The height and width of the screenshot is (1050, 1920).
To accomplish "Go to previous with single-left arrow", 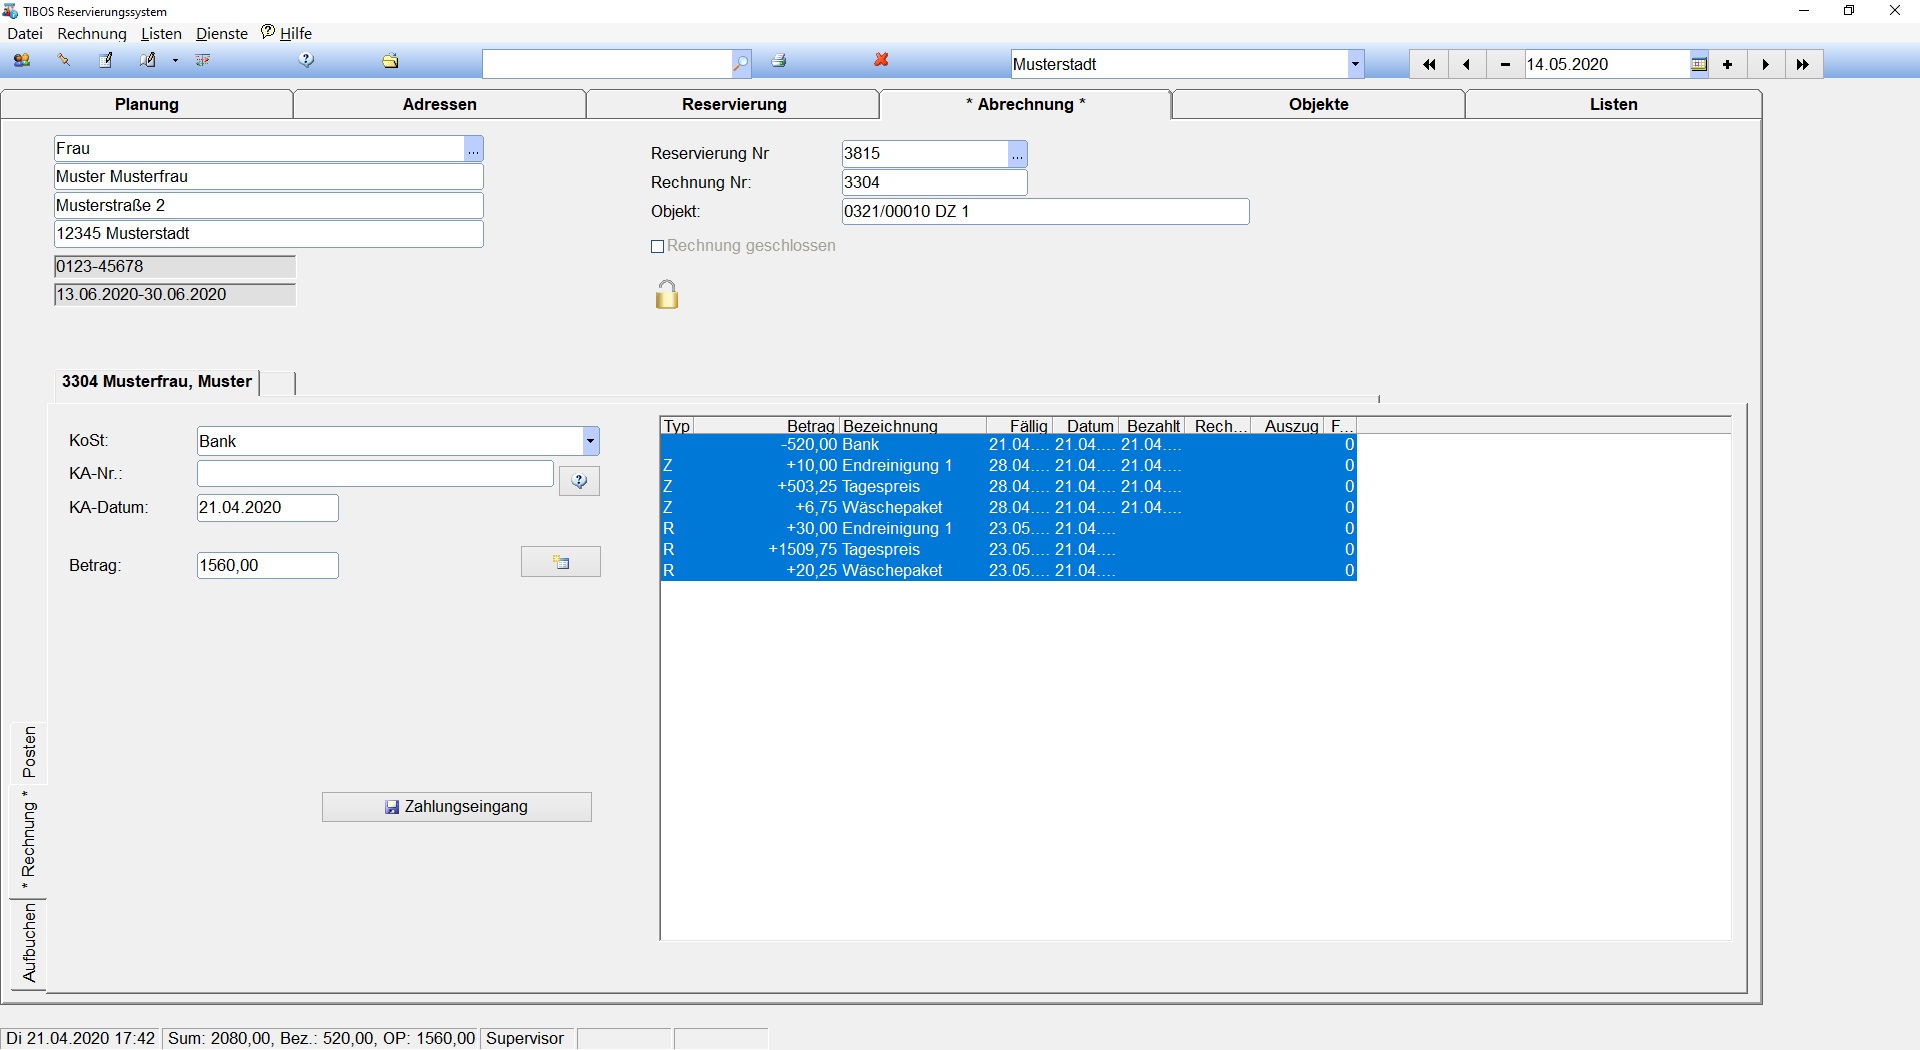I will (1467, 64).
